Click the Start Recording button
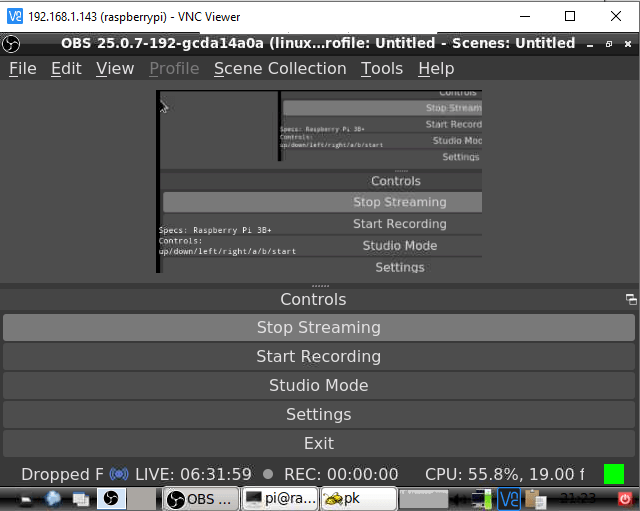 319,356
